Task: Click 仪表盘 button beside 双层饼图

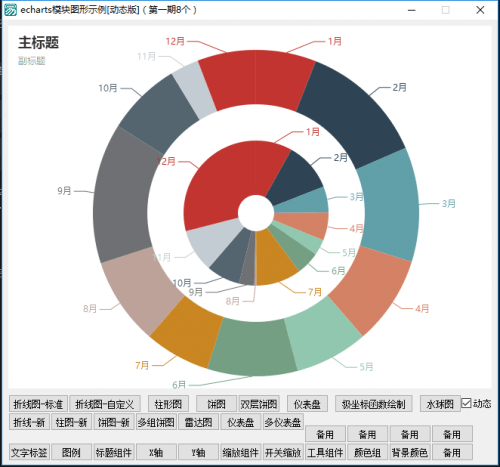Action: click(x=307, y=404)
